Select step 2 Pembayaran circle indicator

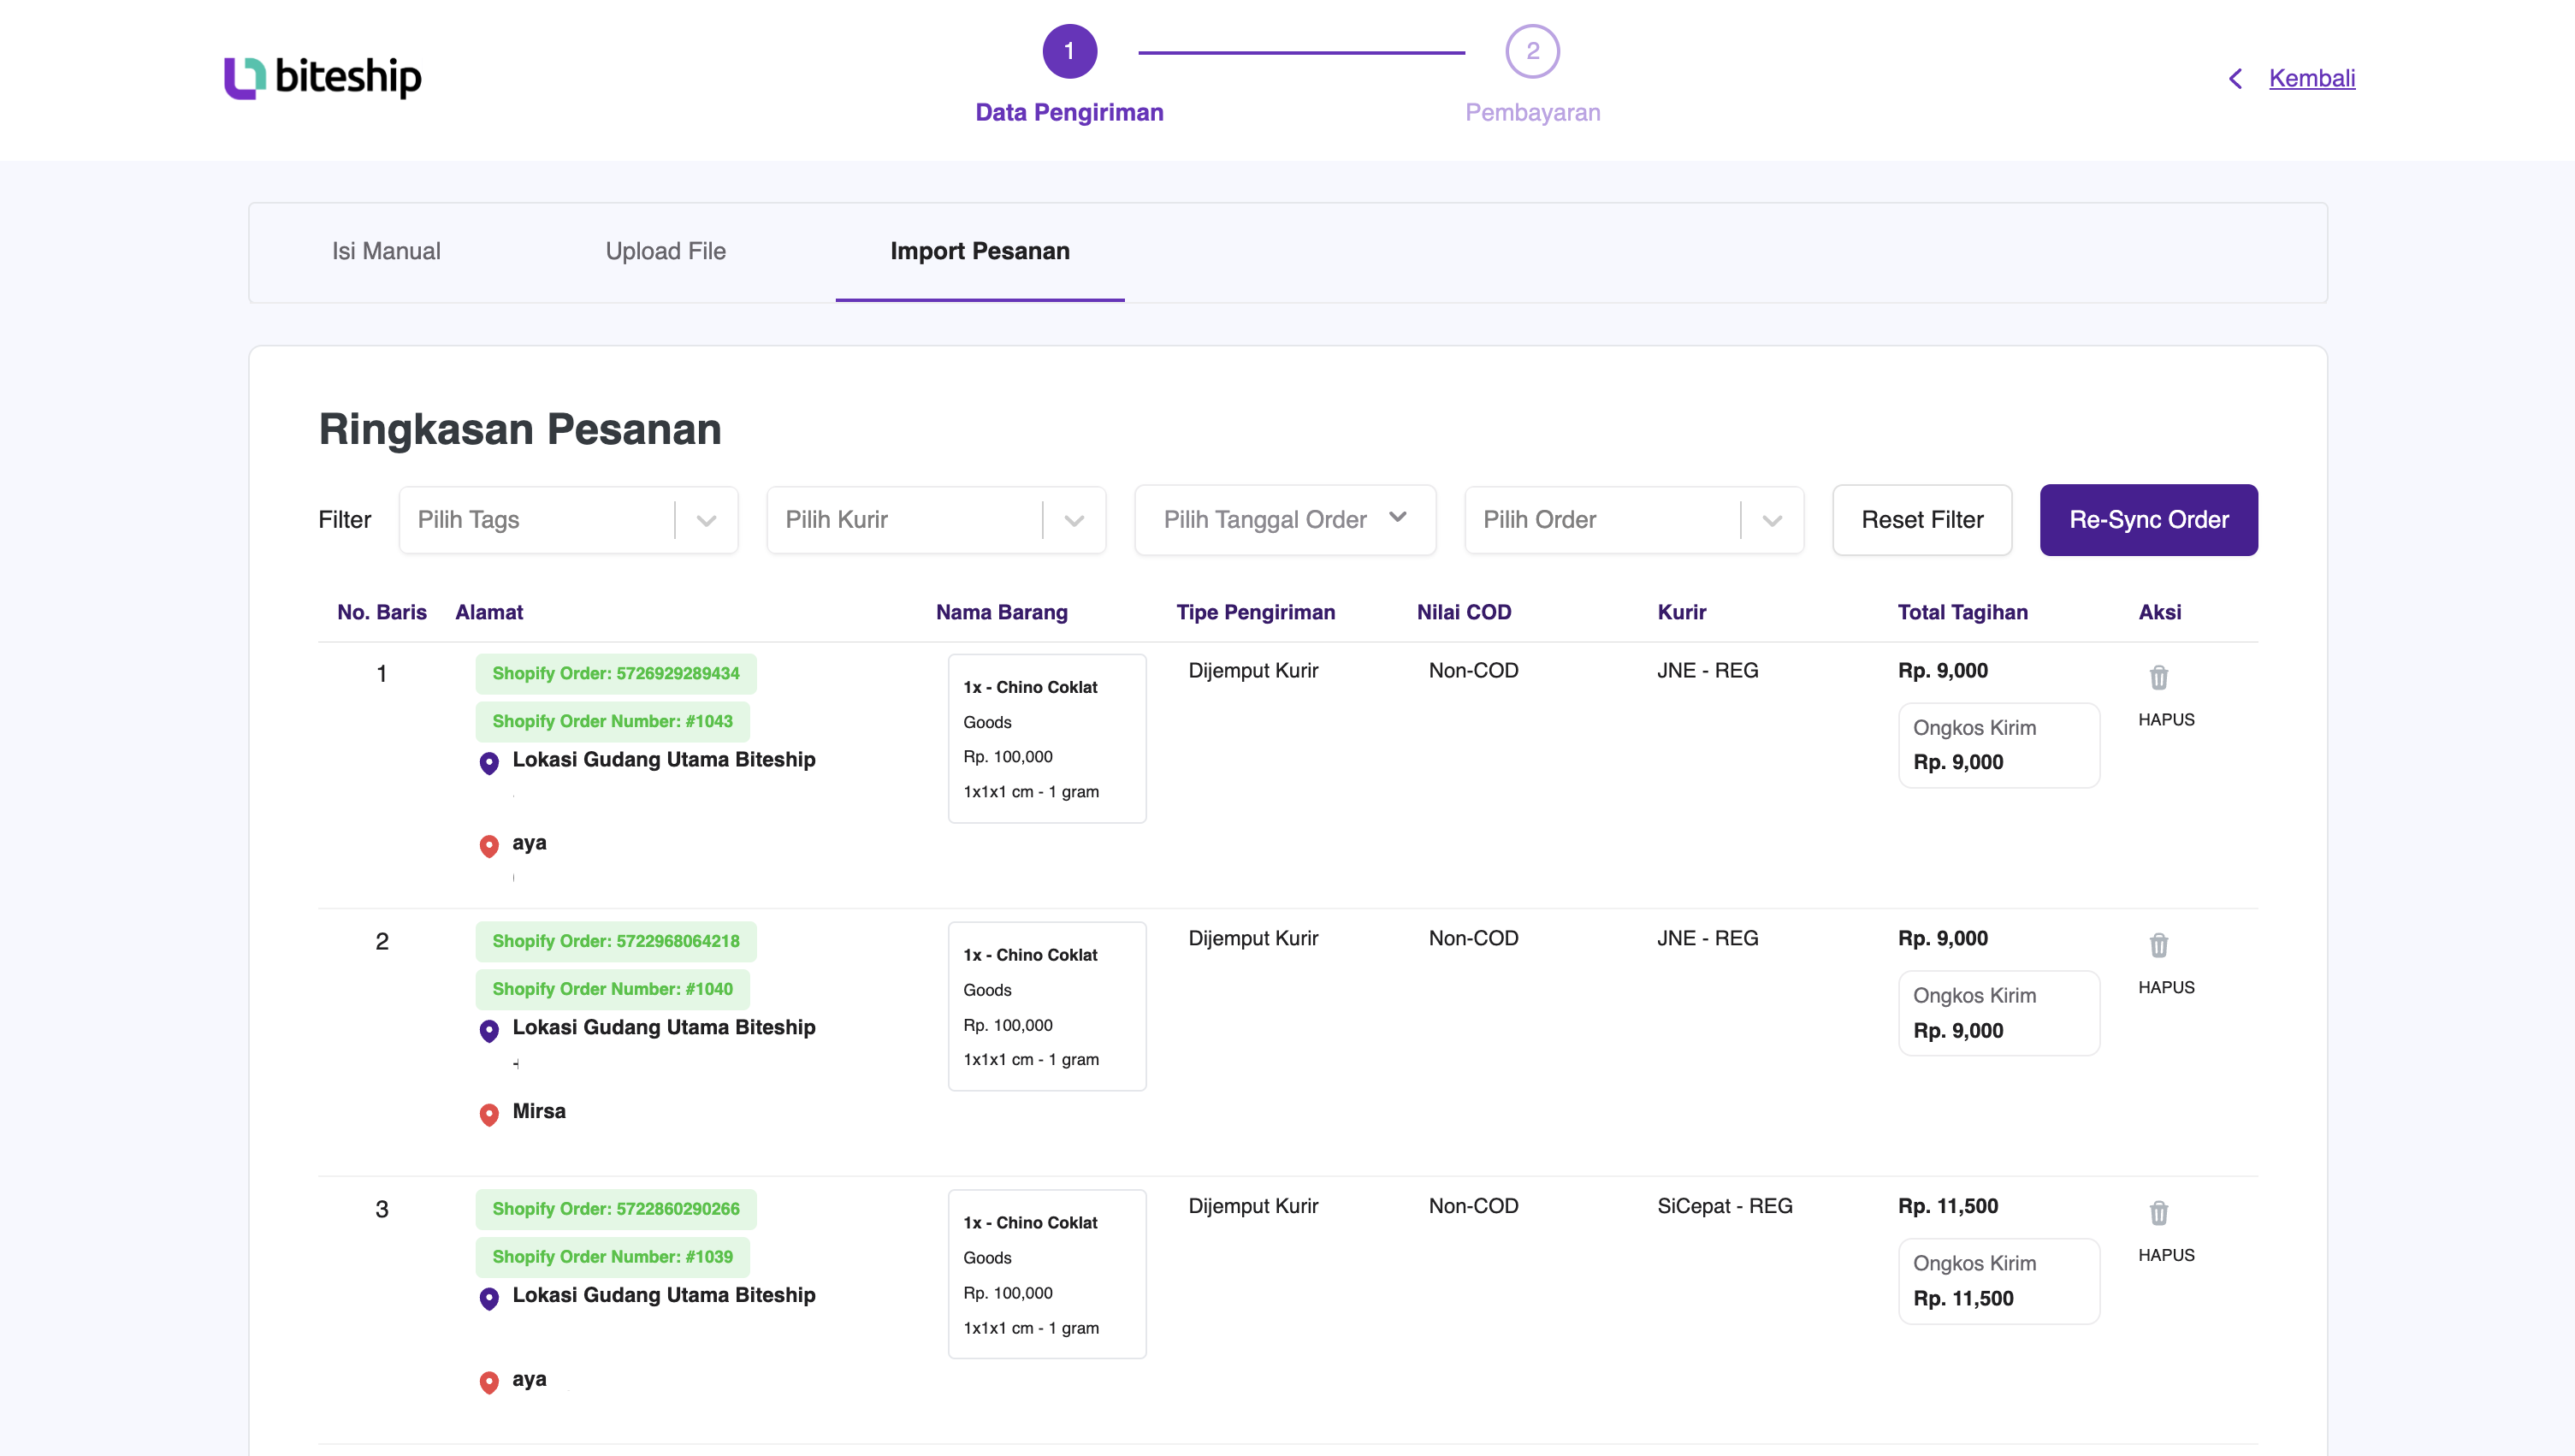[1533, 51]
